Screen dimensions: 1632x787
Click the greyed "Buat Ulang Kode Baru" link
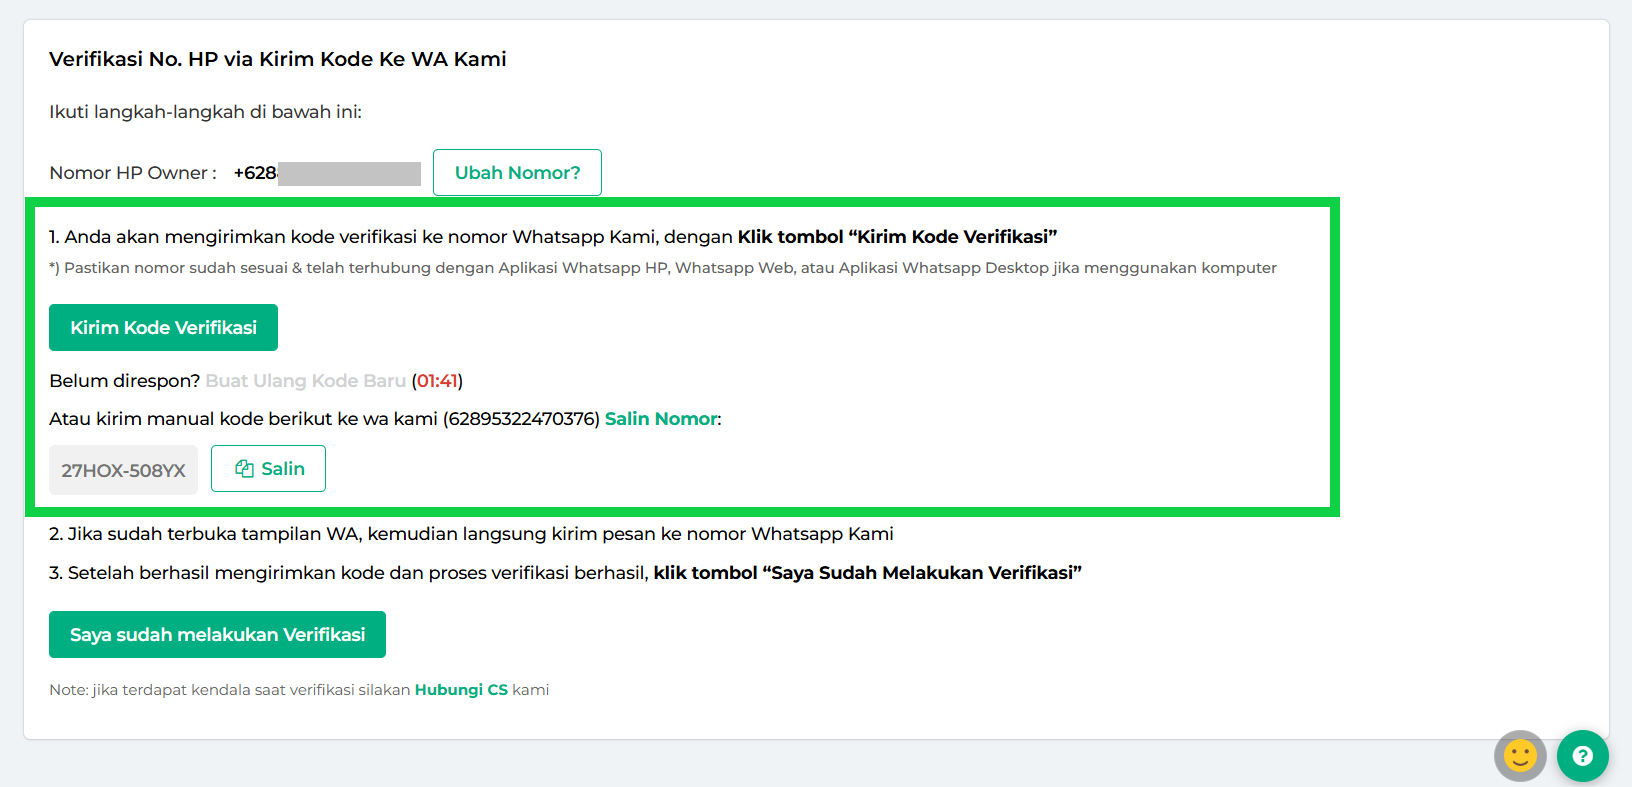point(305,381)
